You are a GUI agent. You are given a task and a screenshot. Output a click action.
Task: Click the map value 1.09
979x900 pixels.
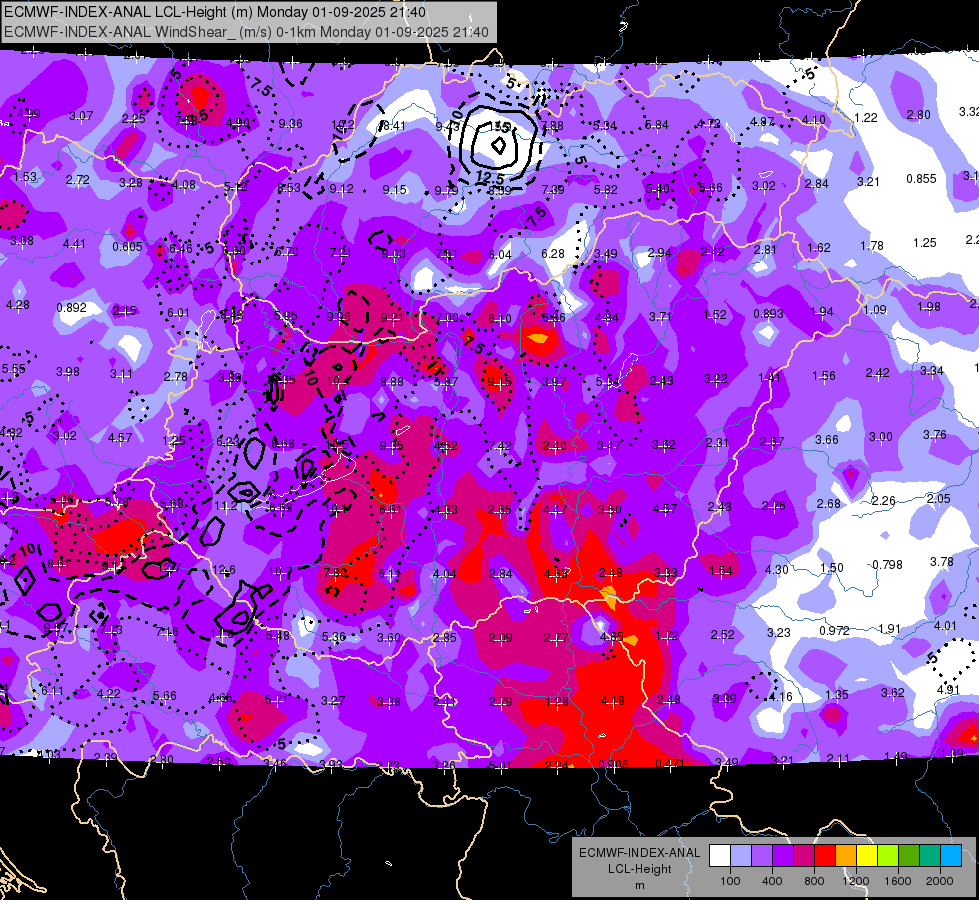[875, 309]
